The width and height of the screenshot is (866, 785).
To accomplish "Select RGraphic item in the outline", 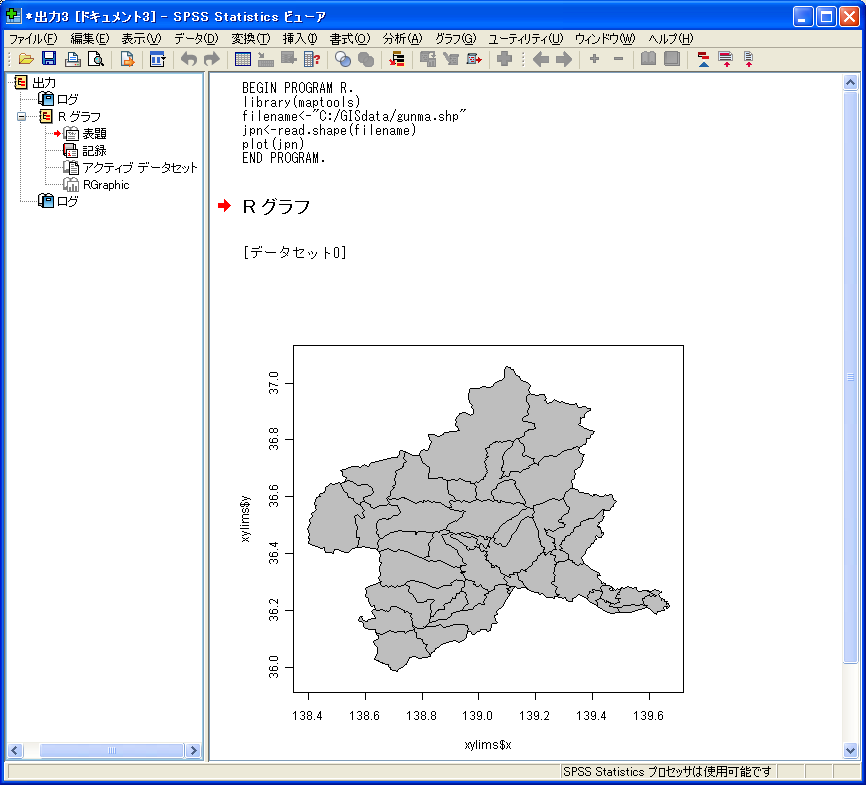I will coord(105,185).
